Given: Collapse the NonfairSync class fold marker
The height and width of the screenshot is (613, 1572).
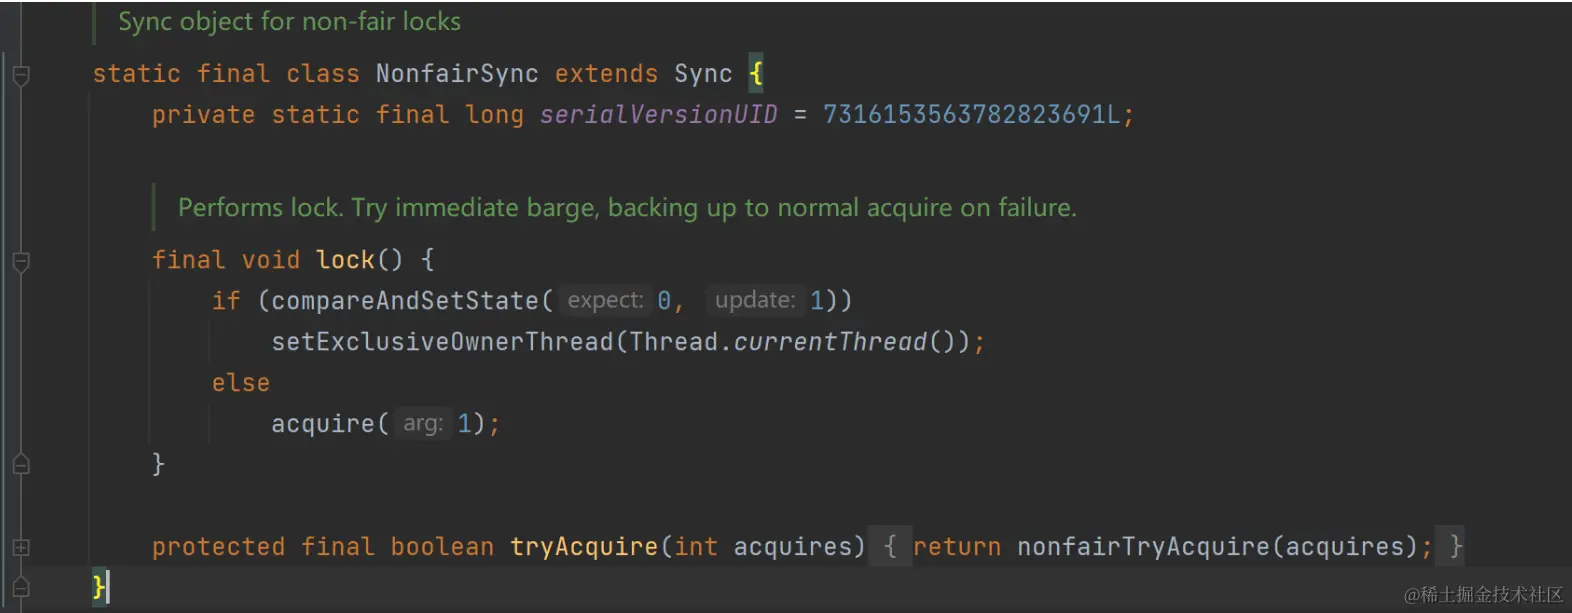Looking at the screenshot, I should point(21,75).
